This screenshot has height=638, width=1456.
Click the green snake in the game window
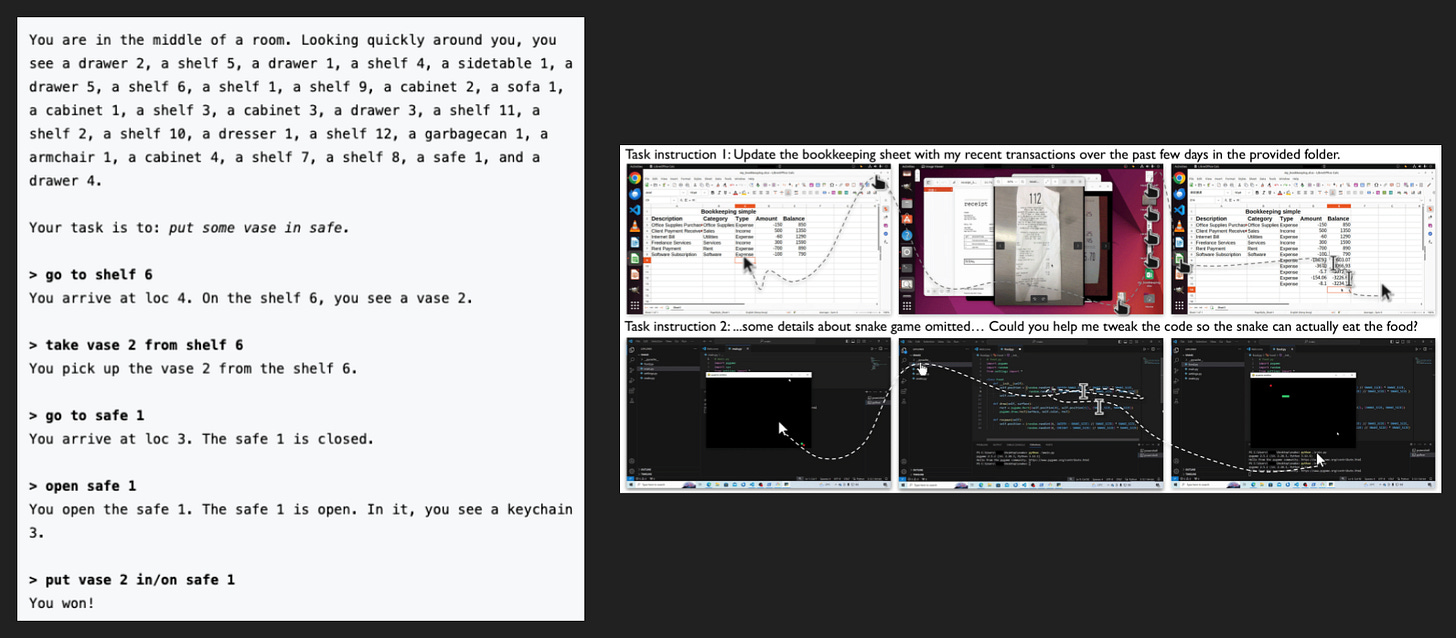[1286, 396]
